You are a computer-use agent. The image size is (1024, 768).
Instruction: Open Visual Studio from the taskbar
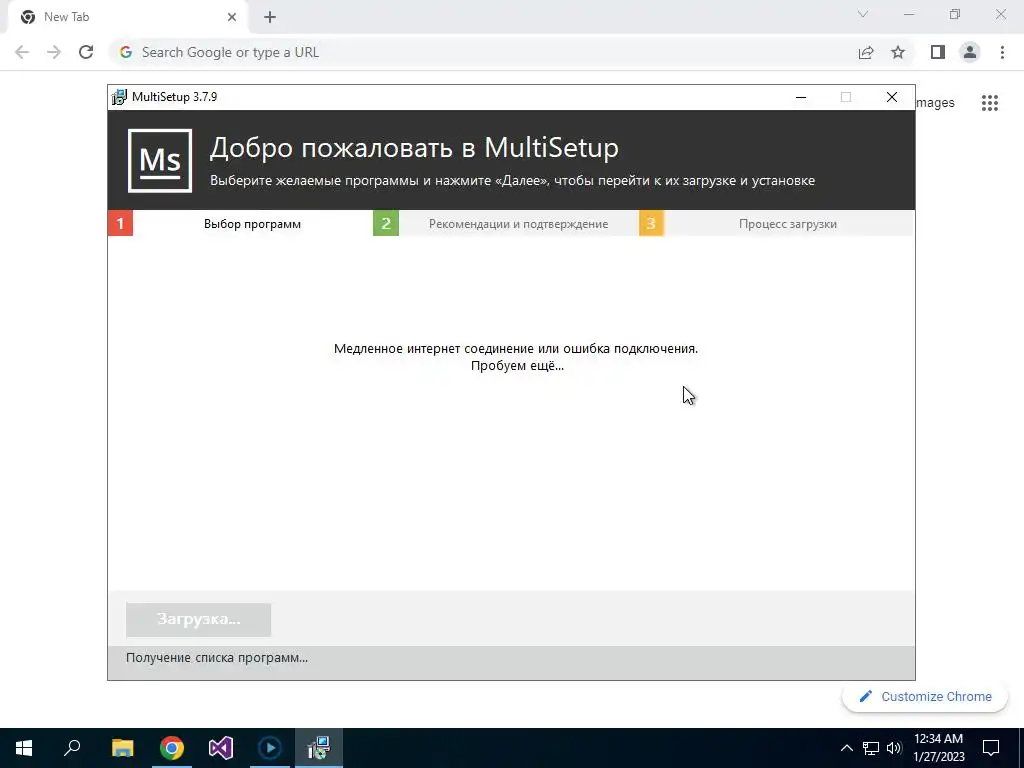coord(221,748)
